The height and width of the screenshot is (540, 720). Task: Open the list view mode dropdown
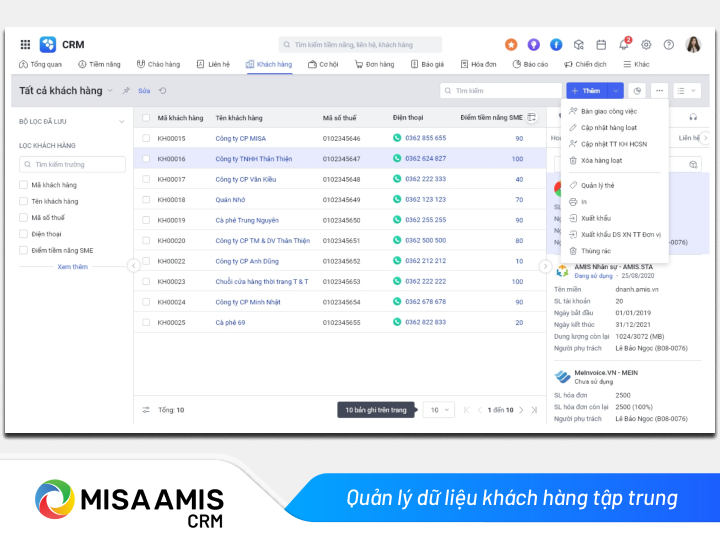click(x=687, y=91)
